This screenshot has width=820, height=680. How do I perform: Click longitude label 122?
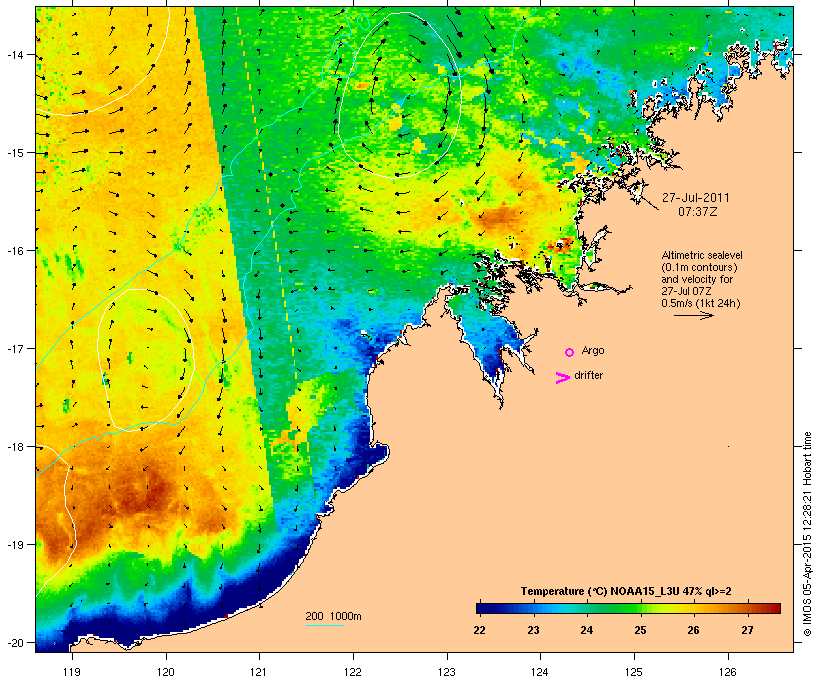click(353, 672)
